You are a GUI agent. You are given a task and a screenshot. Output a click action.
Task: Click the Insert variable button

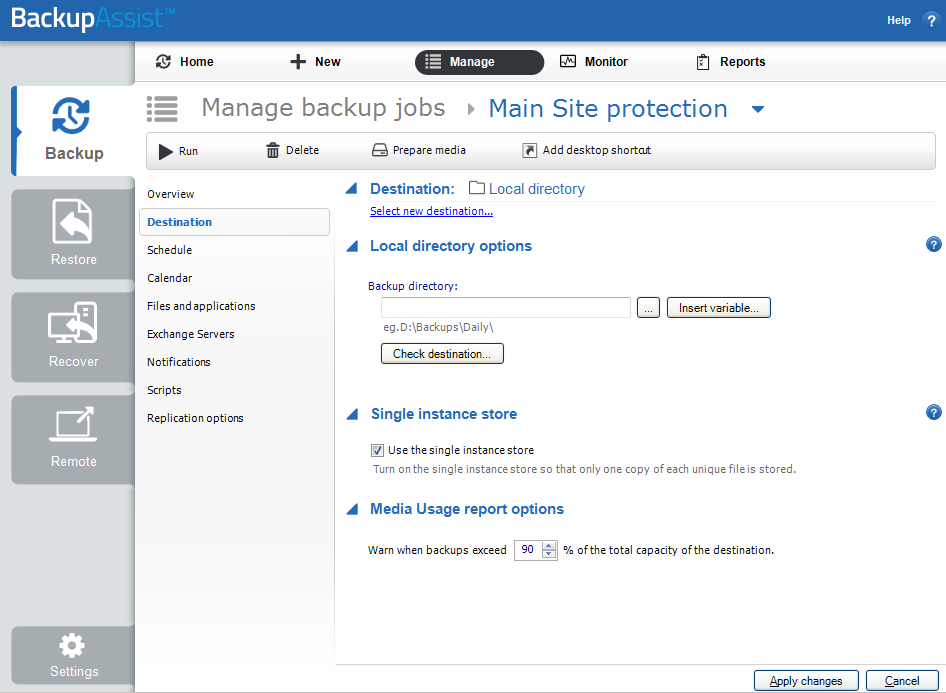pyautogui.click(x=719, y=308)
